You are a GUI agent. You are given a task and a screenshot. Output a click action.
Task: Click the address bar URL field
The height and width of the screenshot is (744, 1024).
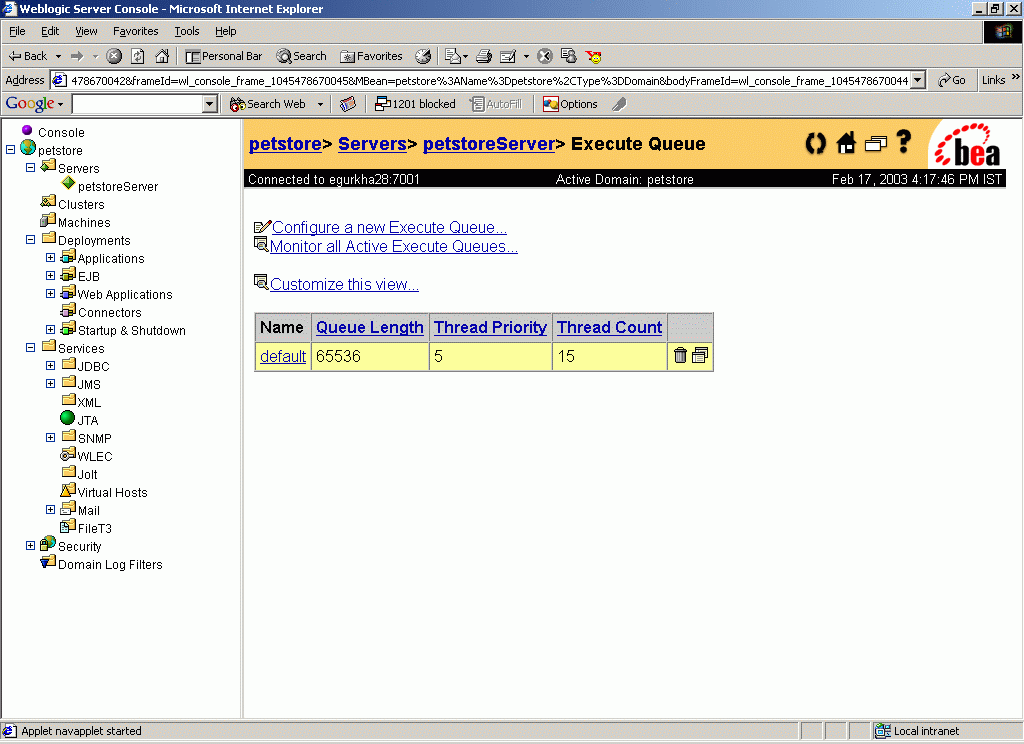click(489, 80)
